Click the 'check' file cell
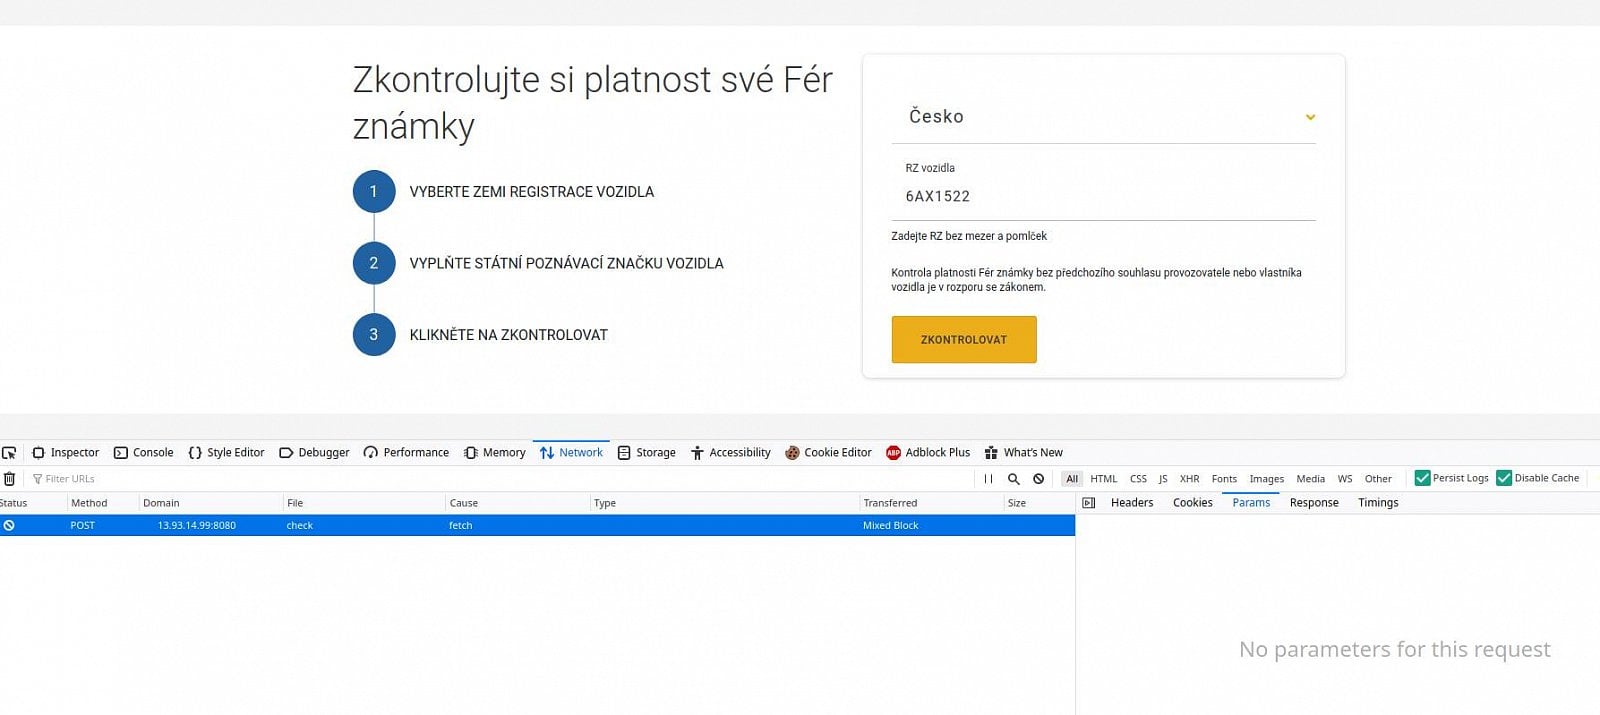This screenshot has height=715, width=1600. click(x=300, y=525)
